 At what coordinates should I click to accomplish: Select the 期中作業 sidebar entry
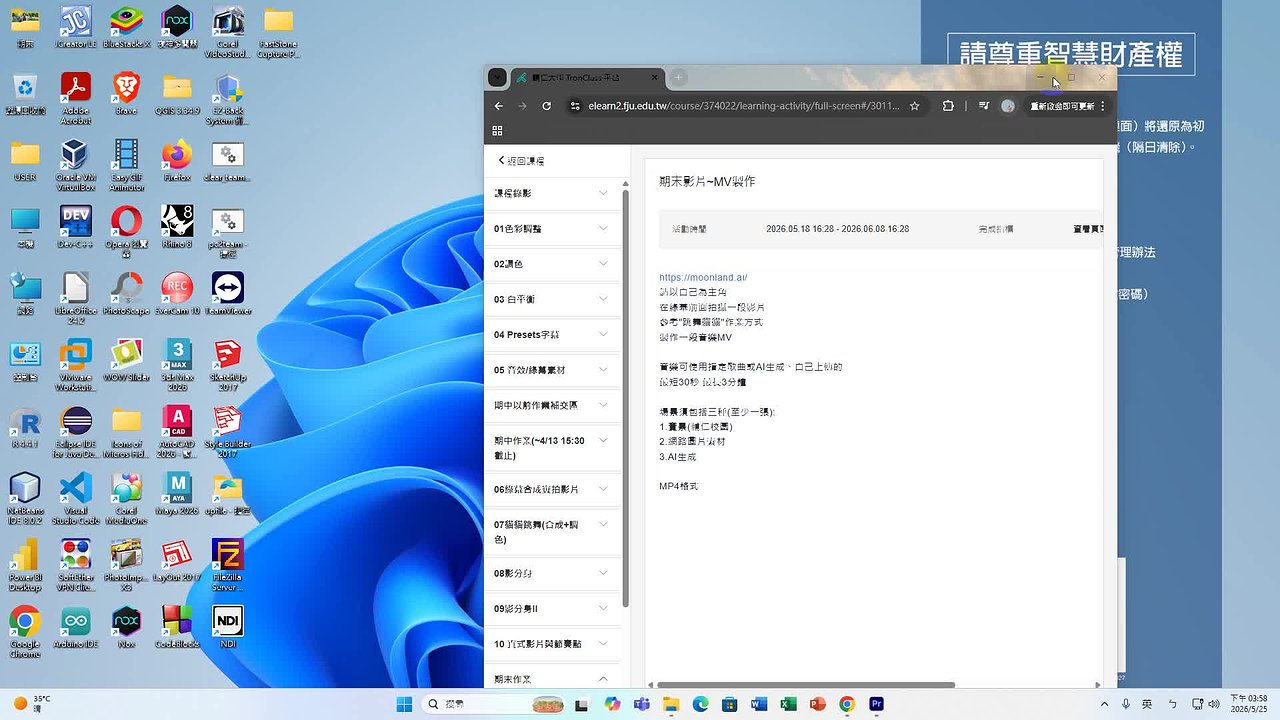tap(553, 447)
